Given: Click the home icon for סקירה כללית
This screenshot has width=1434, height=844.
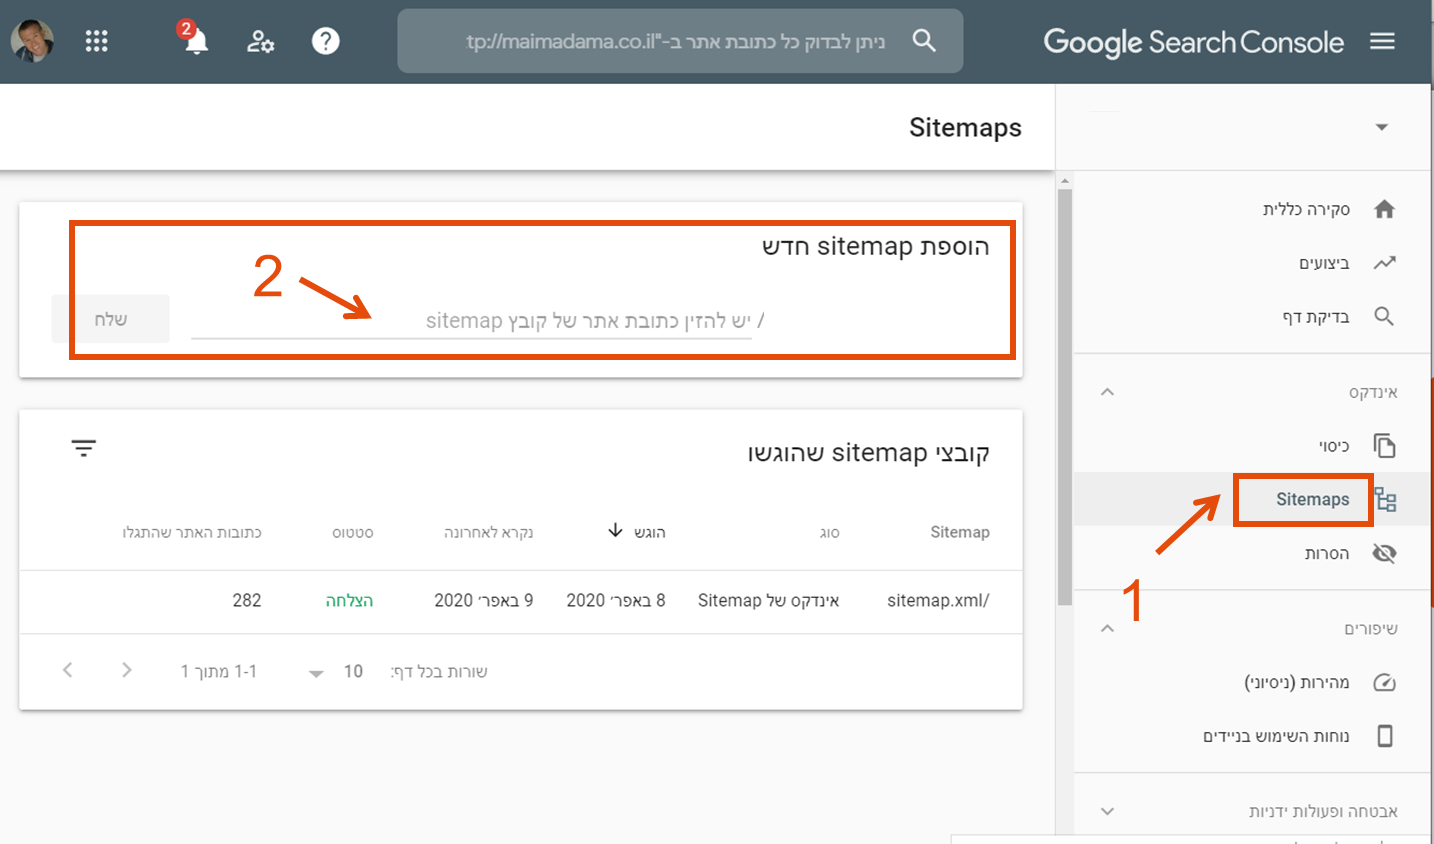Looking at the screenshot, I should (1384, 209).
